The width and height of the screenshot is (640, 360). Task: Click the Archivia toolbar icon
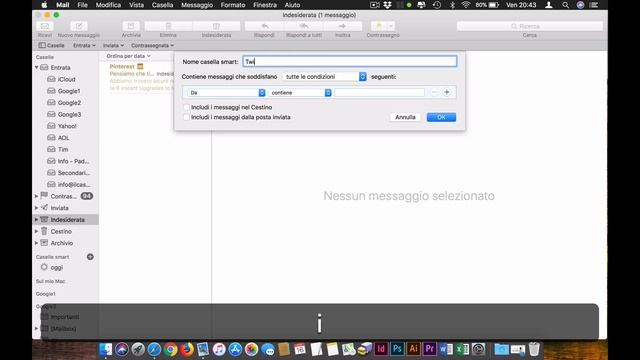point(131,26)
